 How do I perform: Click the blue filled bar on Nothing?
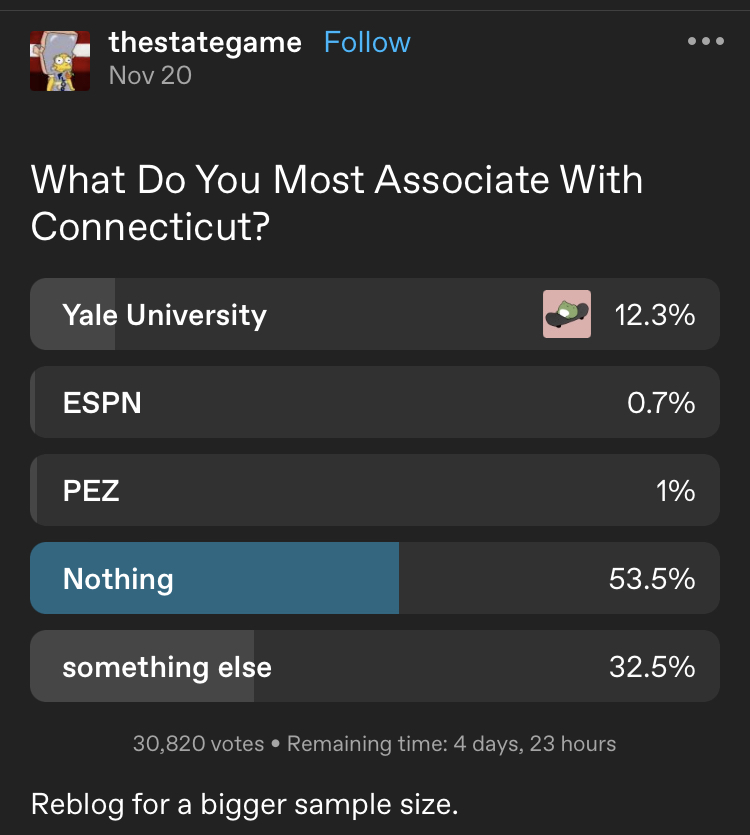[x=215, y=578]
